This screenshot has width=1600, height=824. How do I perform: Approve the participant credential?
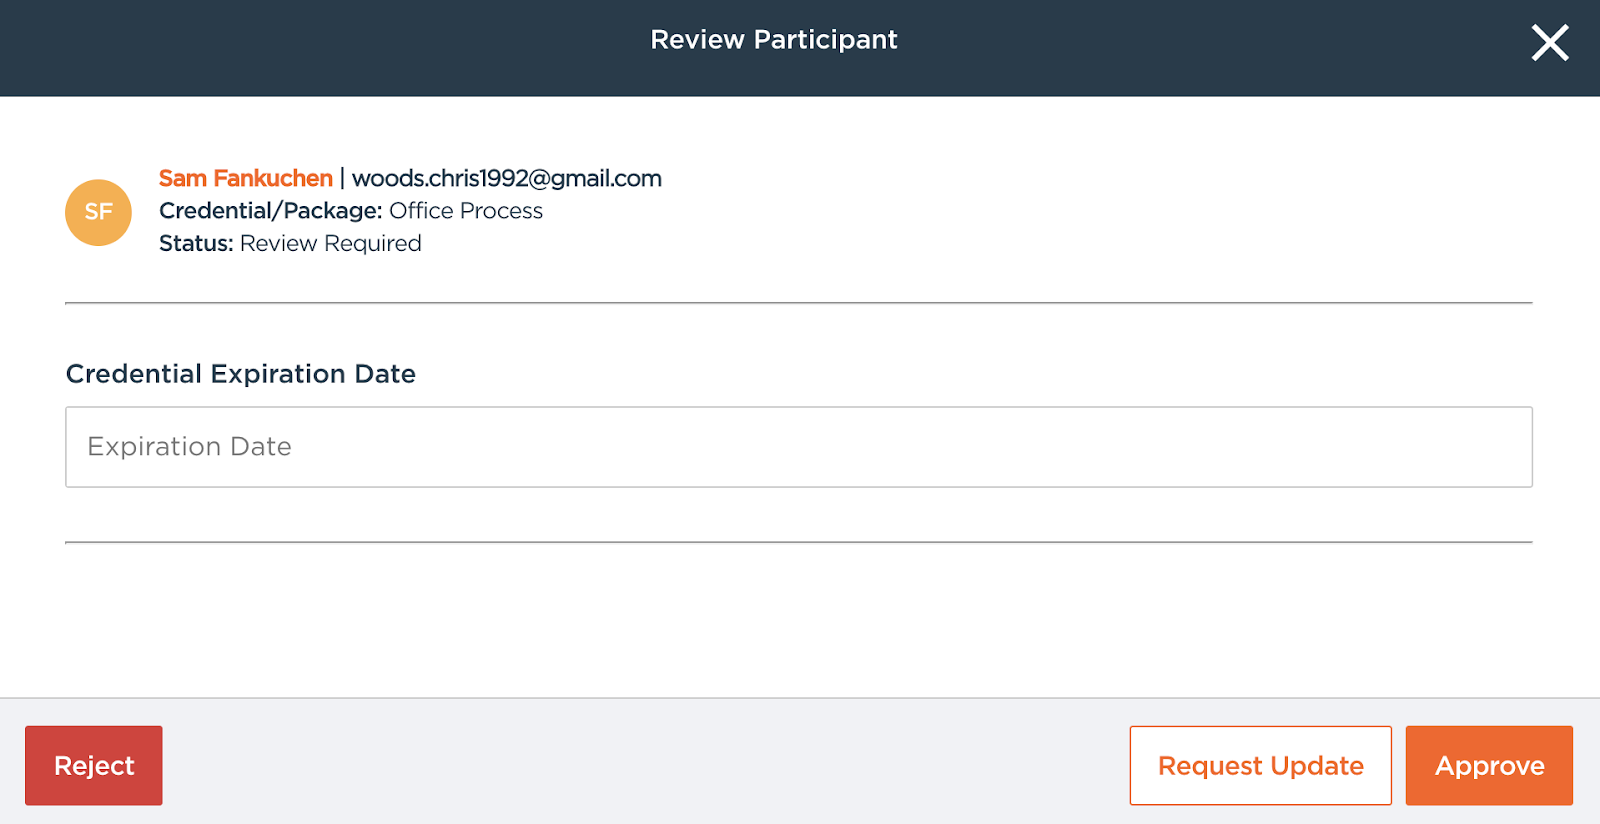pos(1489,765)
